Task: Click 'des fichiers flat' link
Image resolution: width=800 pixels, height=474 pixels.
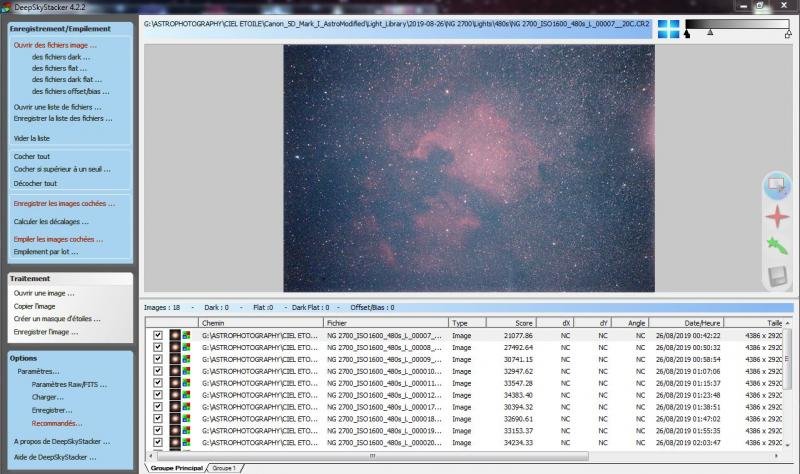Action: point(59,68)
